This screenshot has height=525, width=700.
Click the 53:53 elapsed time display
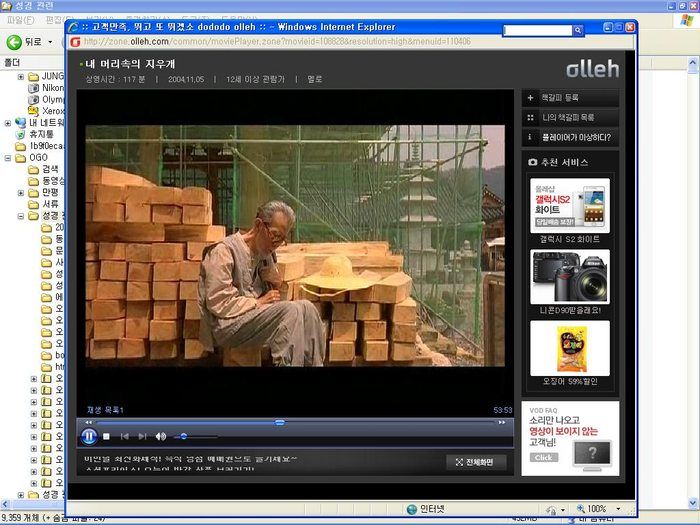tap(503, 410)
